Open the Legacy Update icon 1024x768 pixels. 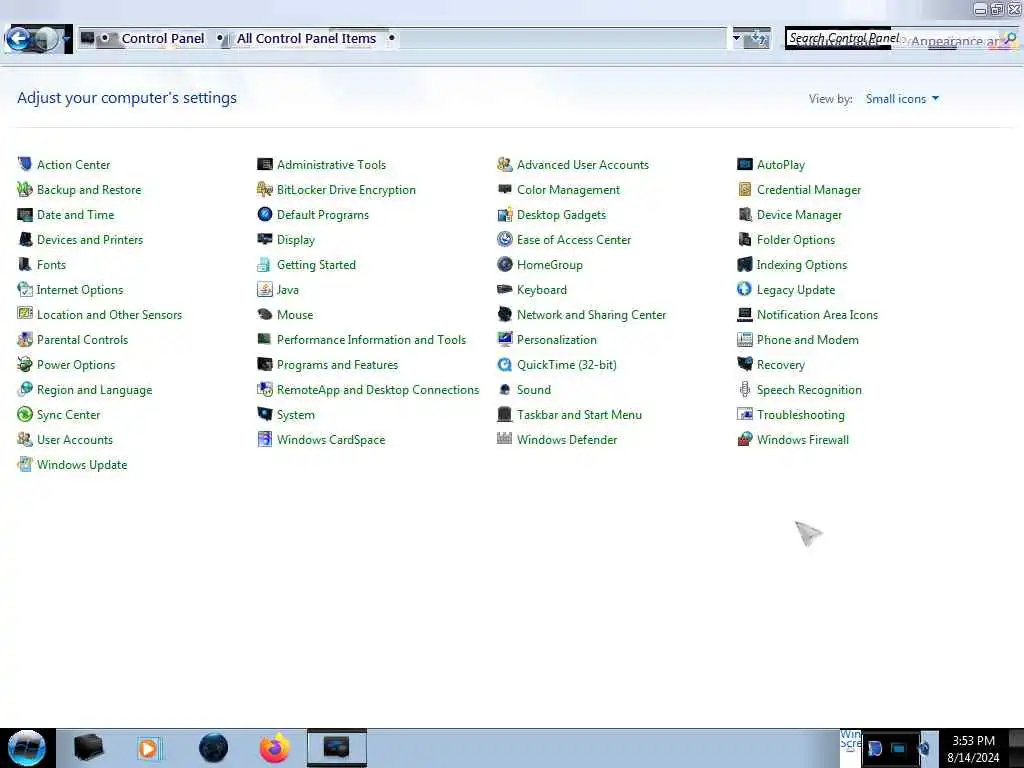[x=744, y=289]
